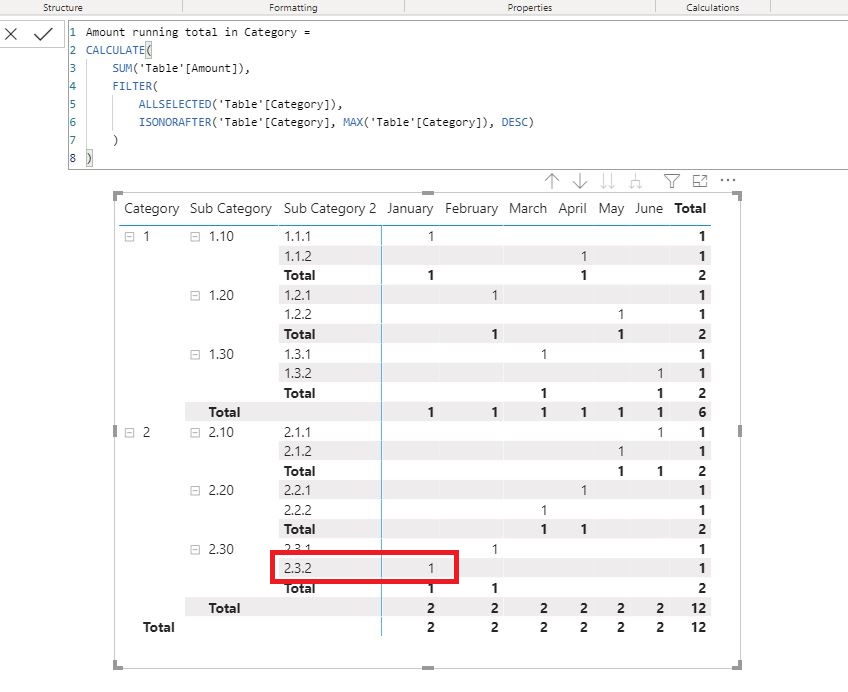The height and width of the screenshot is (692, 848).
Task: Collapse Sub Category 2.10
Action: pos(195,432)
